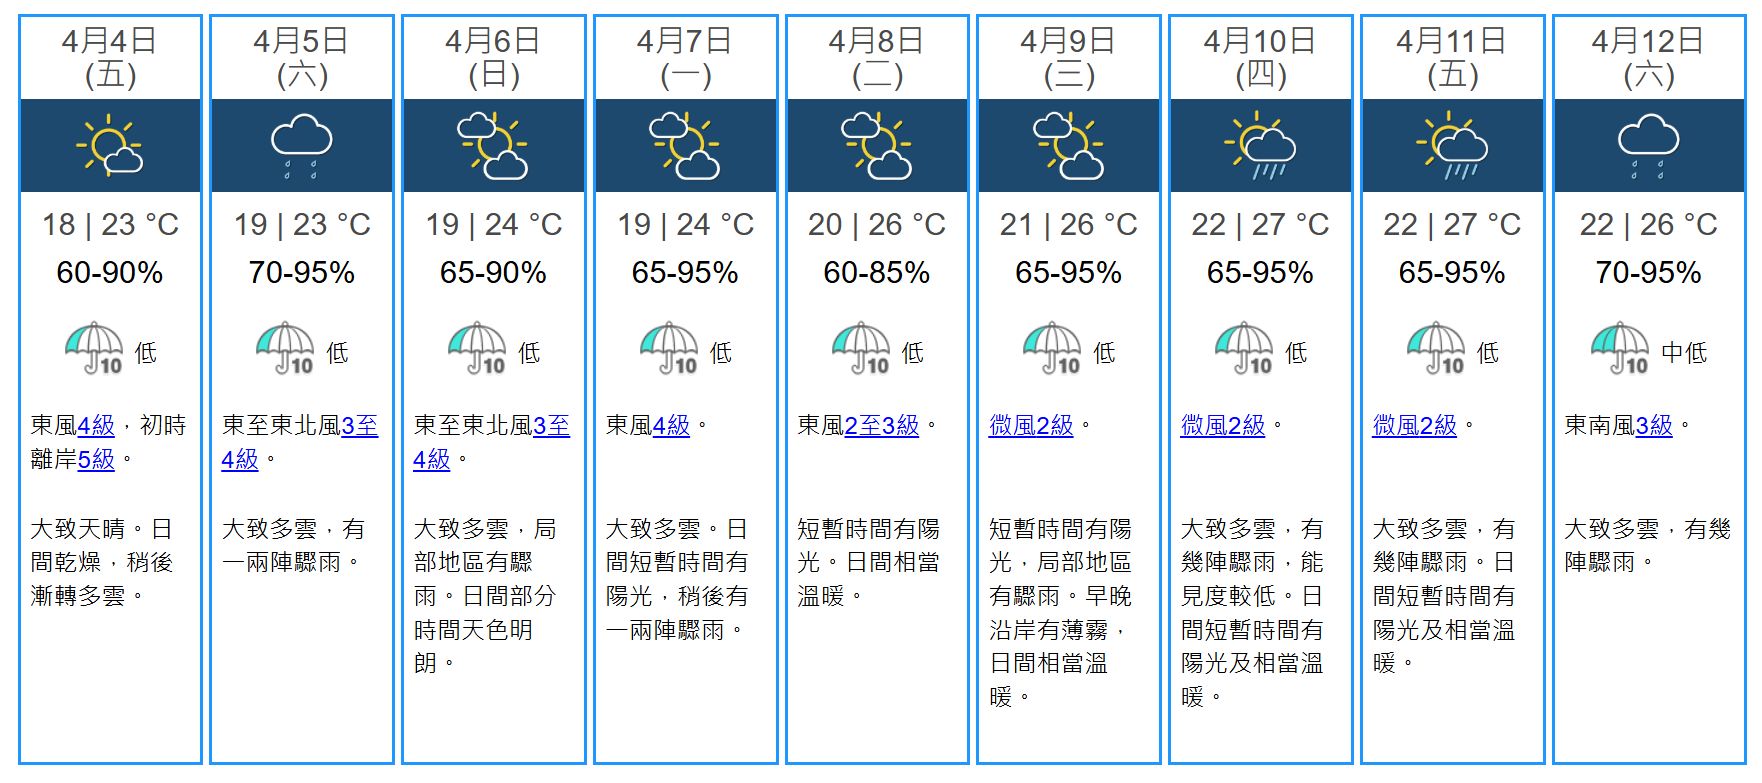
Task: Click the 4月5日 (六) date header
Action: (302, 57)
